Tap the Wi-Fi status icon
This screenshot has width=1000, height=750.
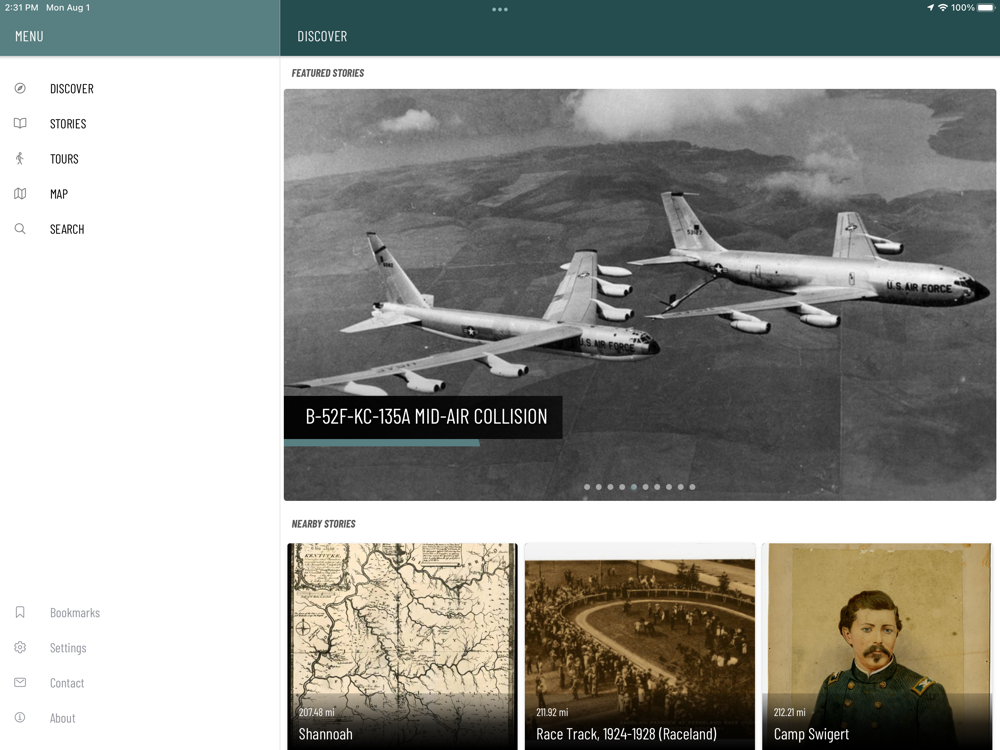tap(943, 8)
